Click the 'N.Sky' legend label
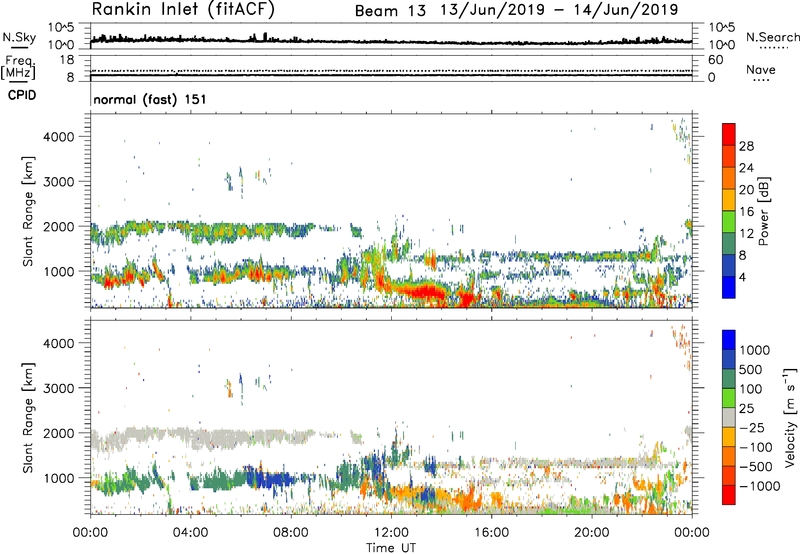 19,37
